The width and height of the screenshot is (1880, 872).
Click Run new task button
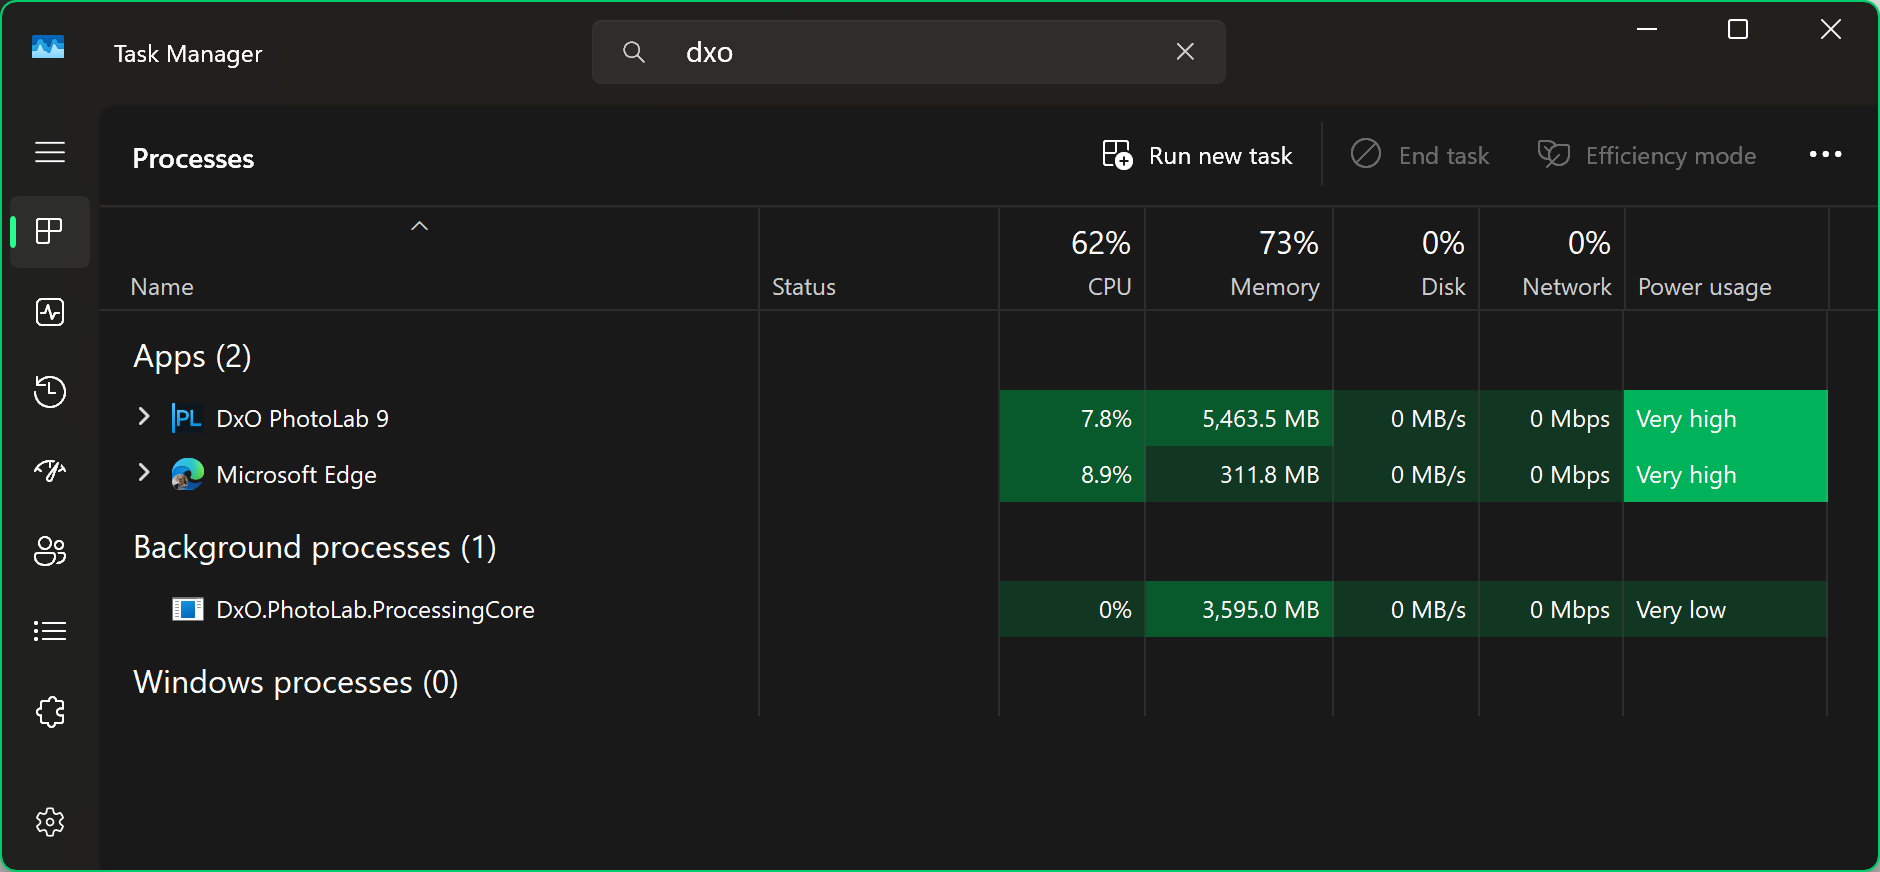1198,156
